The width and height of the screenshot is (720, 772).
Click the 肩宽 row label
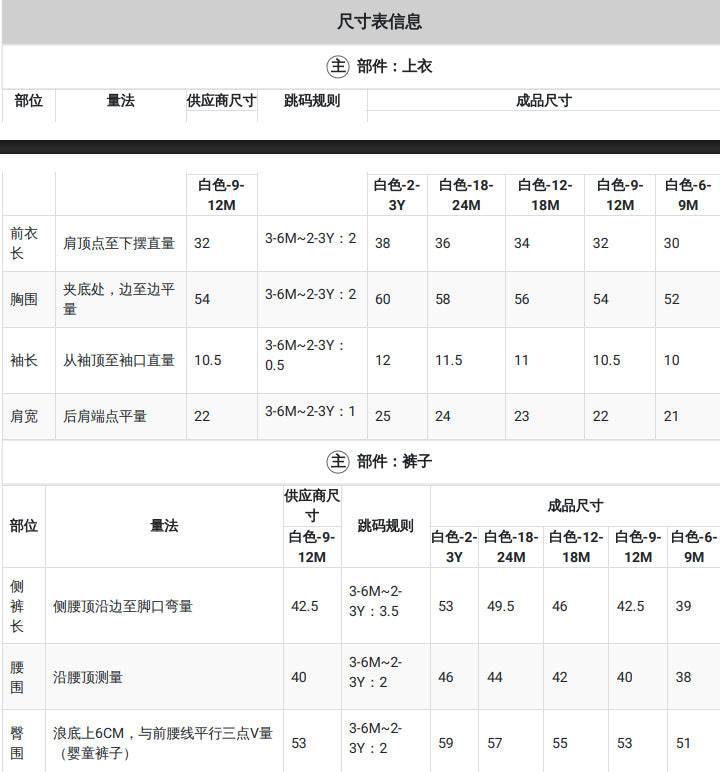[x=24, y=417]
